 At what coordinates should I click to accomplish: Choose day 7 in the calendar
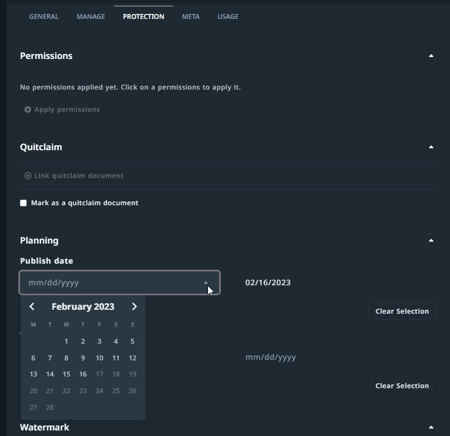coord(50,358)
